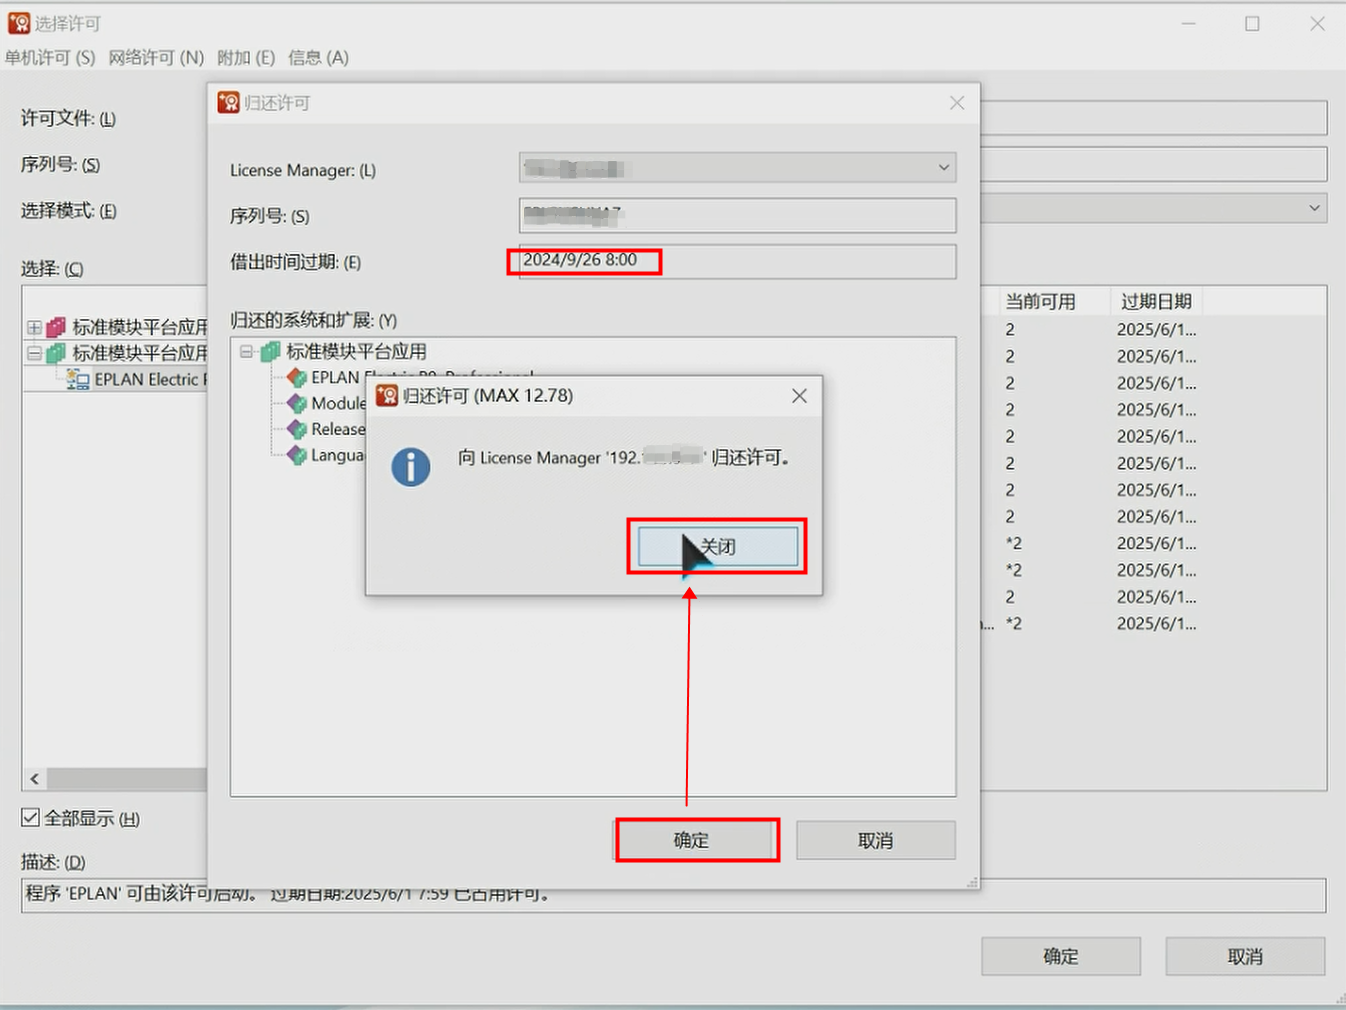Open the License Manager dropdown in 归还许可
This screenshot has height=1010, width=1346.
tap(943, 167)
